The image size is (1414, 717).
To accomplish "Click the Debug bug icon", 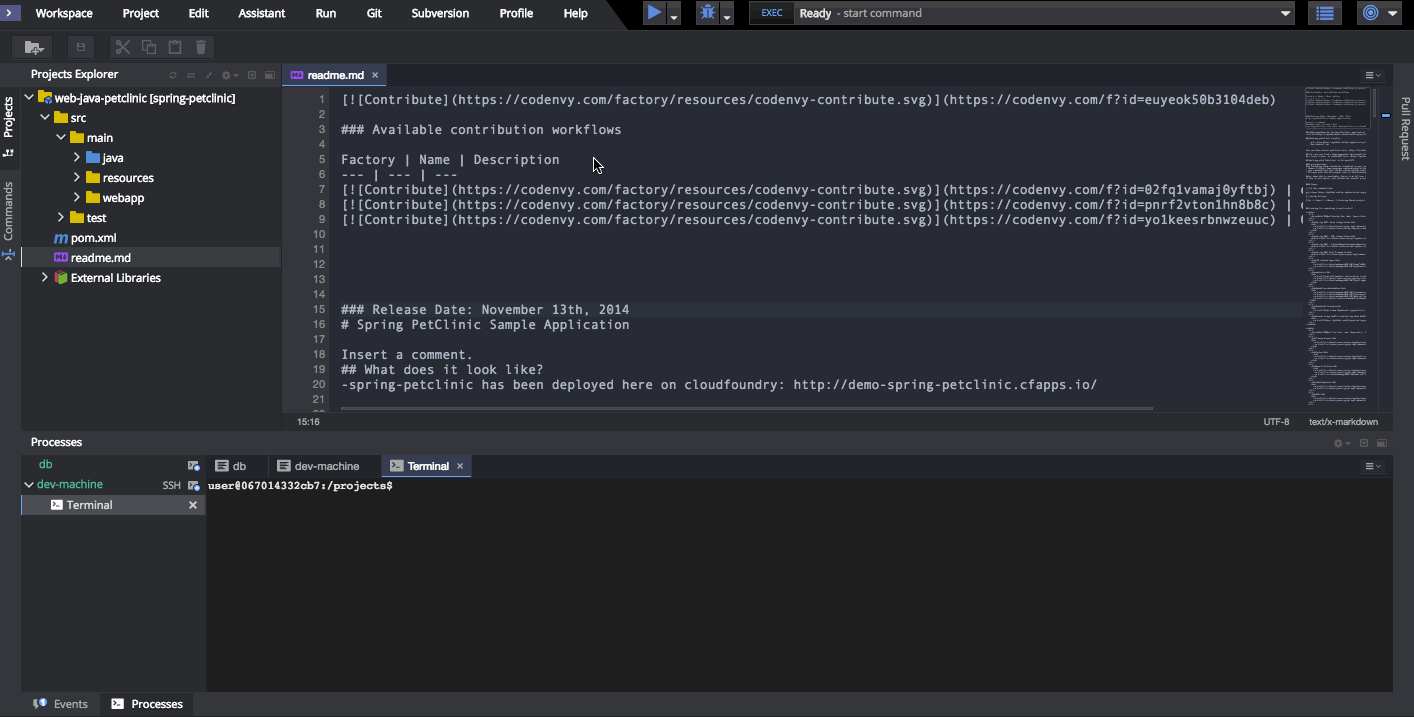I will coord(708,13).
